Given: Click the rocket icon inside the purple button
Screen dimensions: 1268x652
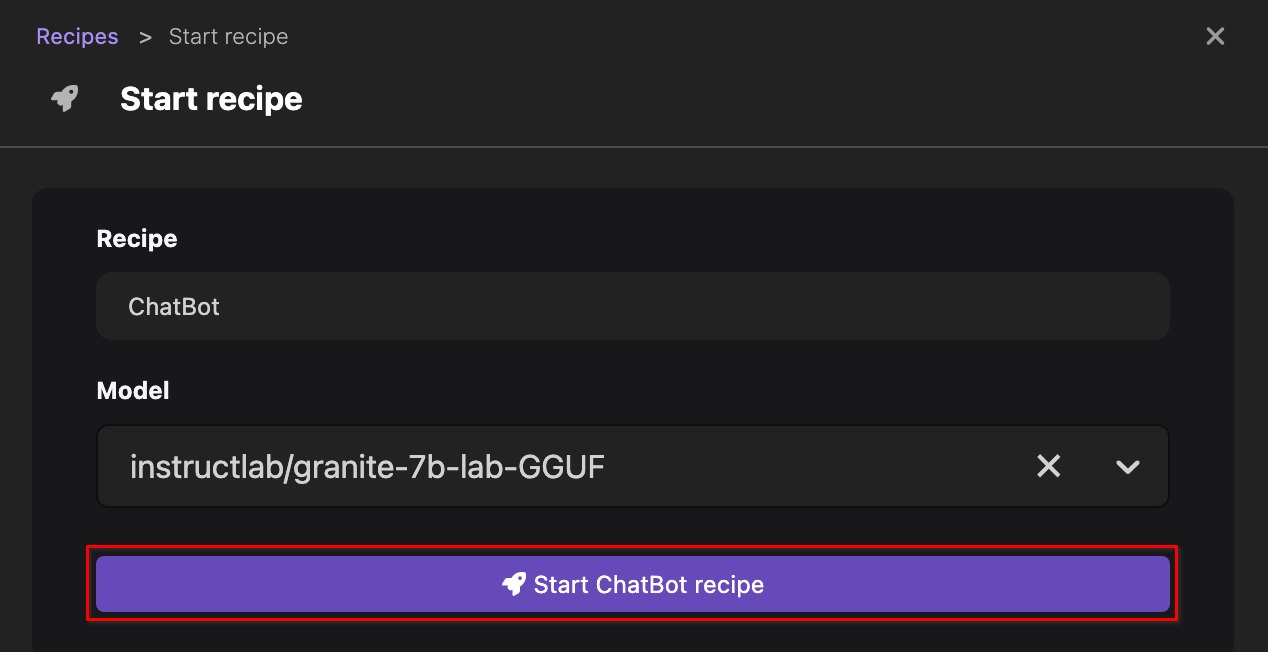Looking at the screenshot, I should (515, 584).
